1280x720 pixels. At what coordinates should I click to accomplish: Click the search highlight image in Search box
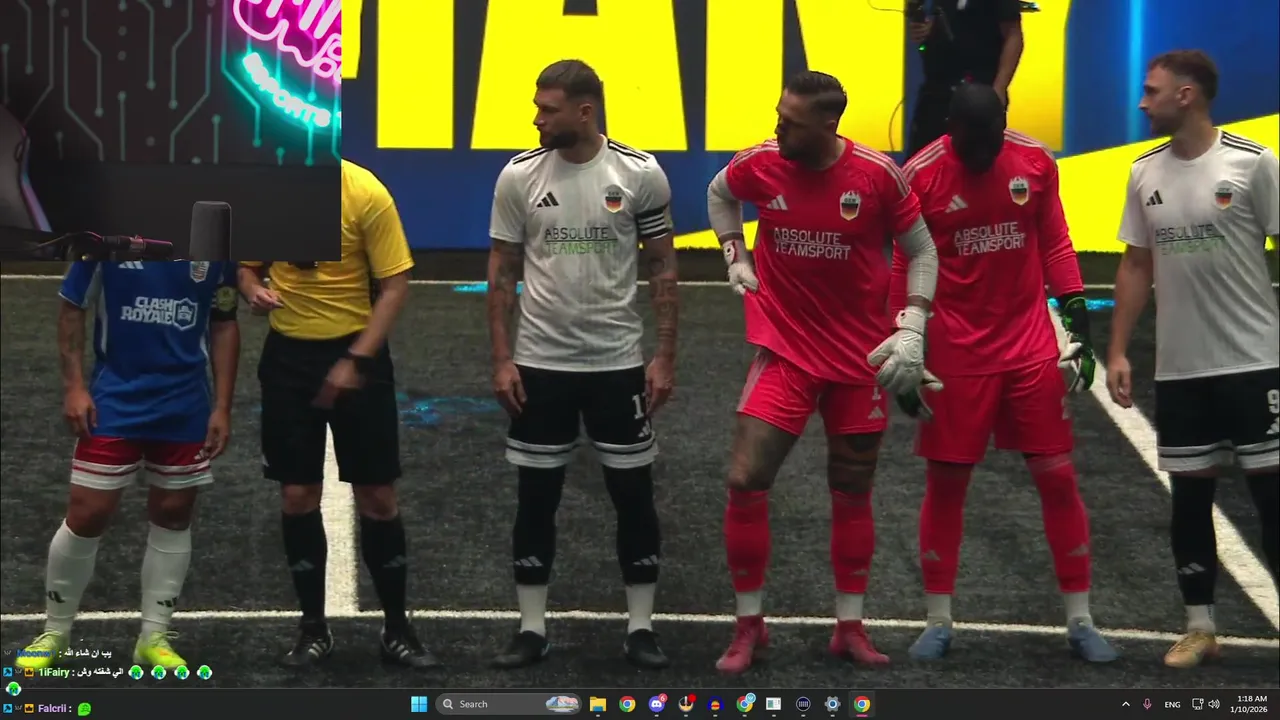(x=562, y=704)
